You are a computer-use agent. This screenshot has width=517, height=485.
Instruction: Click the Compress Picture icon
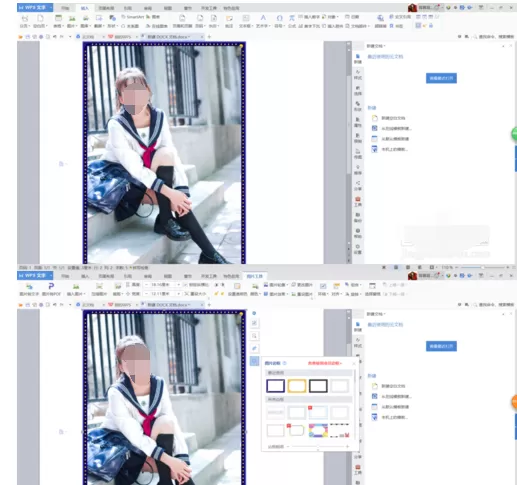point(99,289)
